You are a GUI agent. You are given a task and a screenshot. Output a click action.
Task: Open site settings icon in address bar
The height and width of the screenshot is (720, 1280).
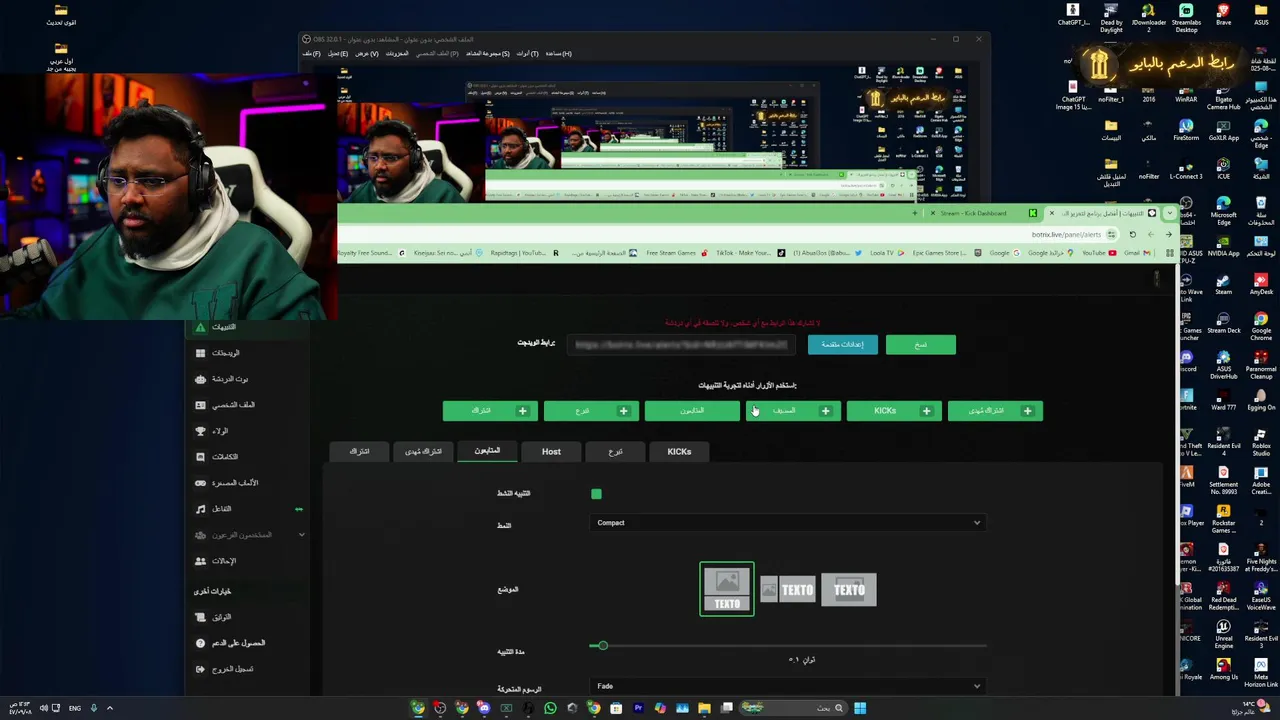pos(1113,235)
